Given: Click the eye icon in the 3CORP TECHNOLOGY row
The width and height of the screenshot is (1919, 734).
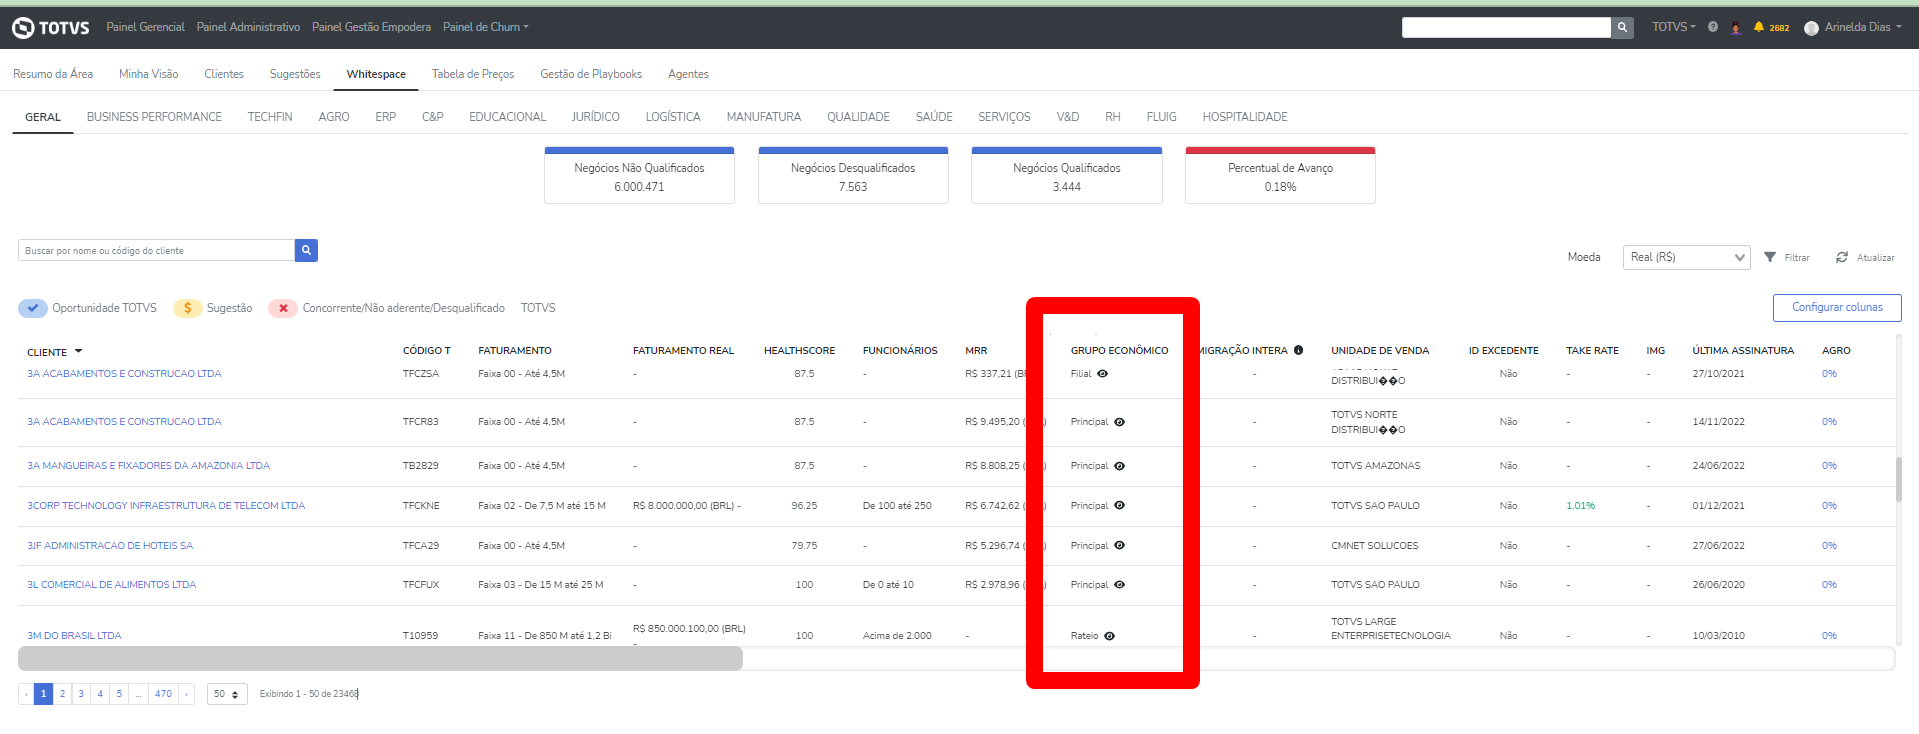Looking at the screenshot, I should coord(1120,505).
